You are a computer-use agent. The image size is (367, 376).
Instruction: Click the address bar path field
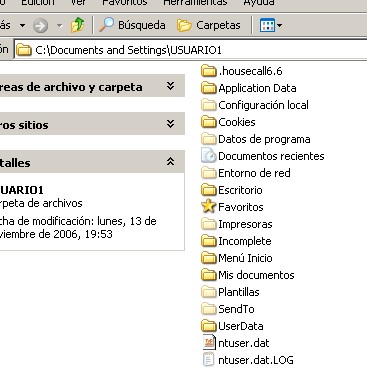pyautogui.click(x=190, y=50)
